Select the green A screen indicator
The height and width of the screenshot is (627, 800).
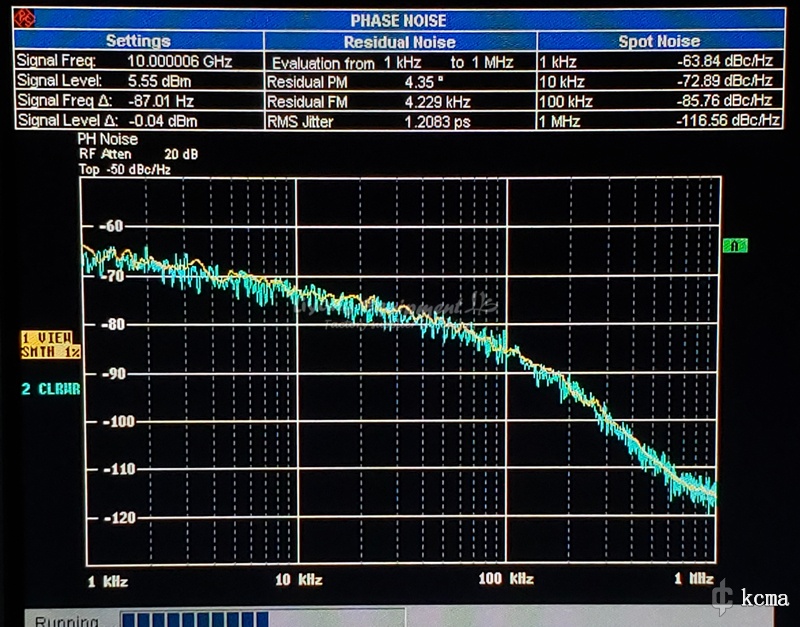point(735,245)
